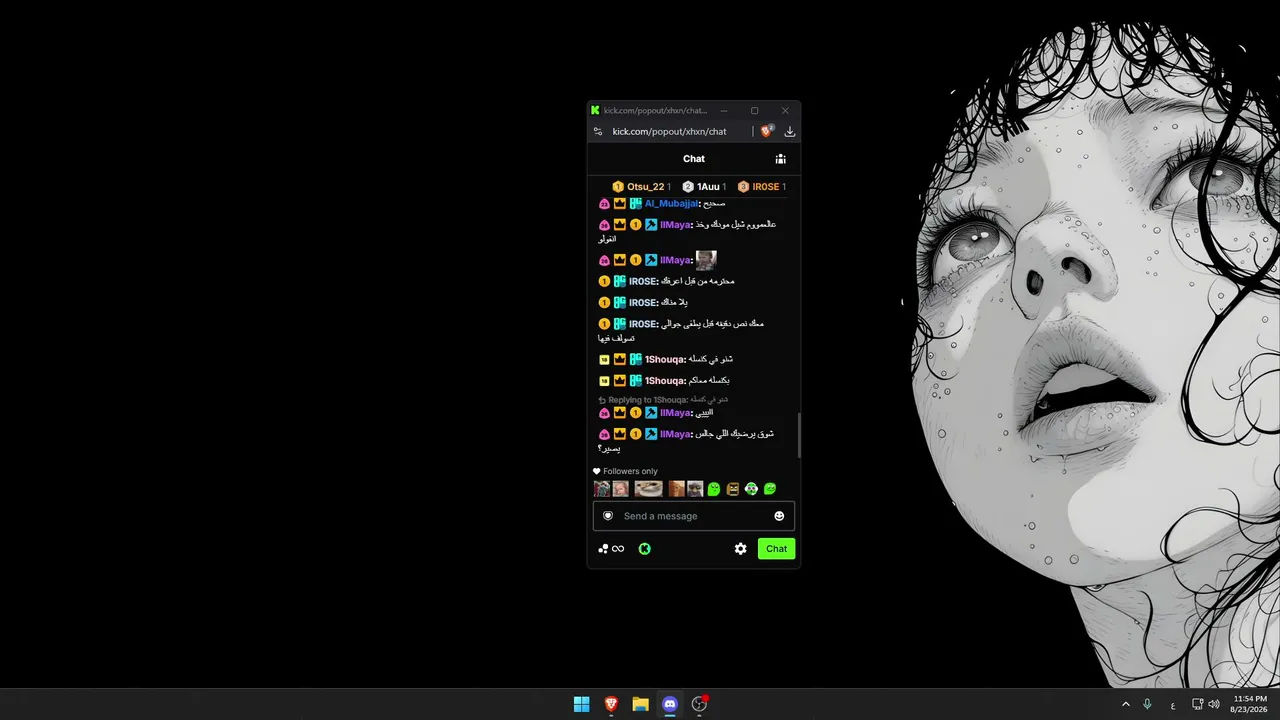Open chat settings gear
The width and height of the screenshot is (1280, 720).
[741, 549]
